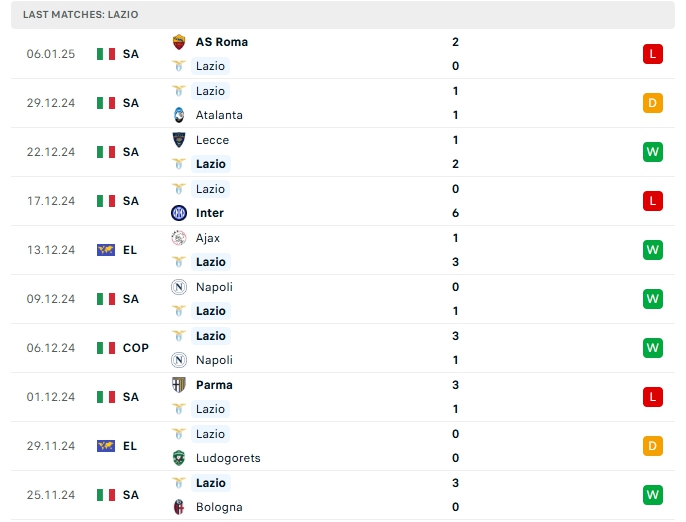Click the red L badge for Inter match
Image resolution: width=686 pixels, height=522 pixels.
tap(653, 201)
